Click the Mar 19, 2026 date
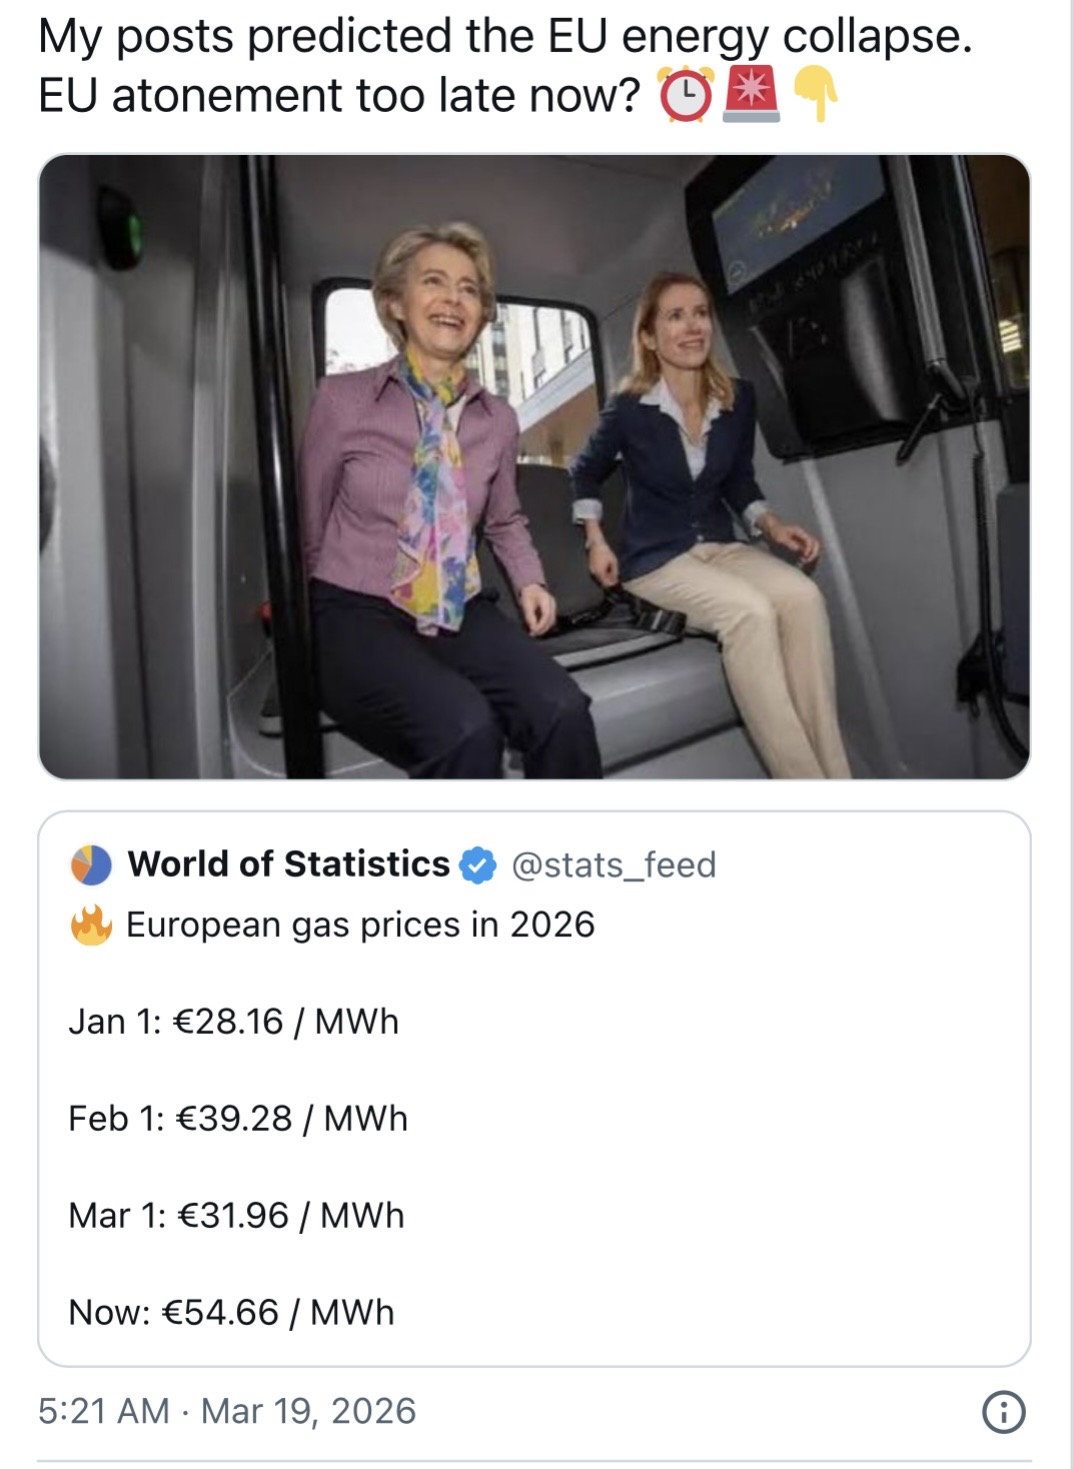1073x1469 pixels. click(308, 1411)
